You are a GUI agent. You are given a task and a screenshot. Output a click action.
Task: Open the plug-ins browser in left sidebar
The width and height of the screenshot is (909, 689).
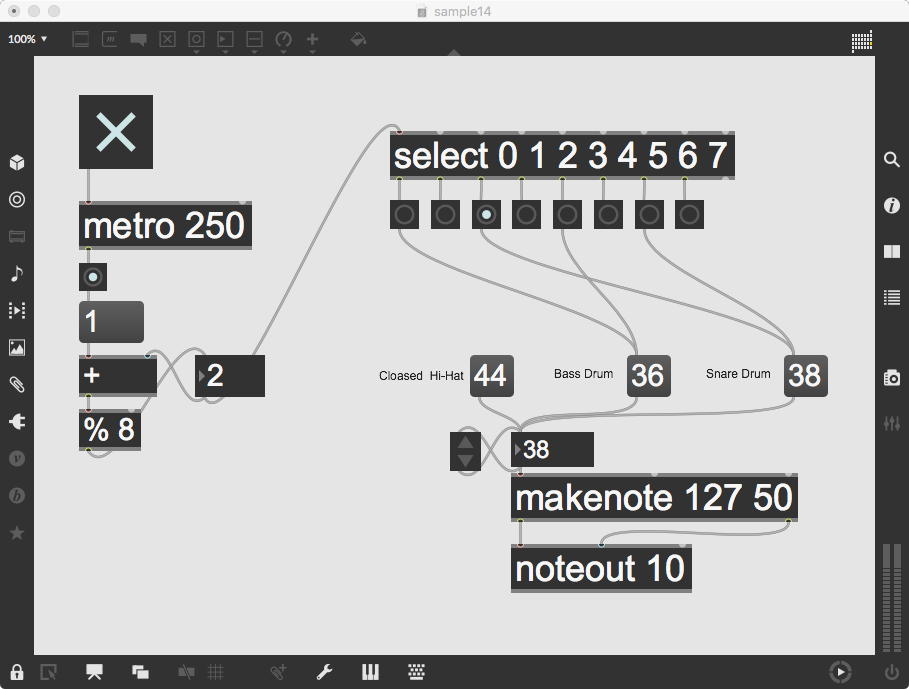(17, 422)
